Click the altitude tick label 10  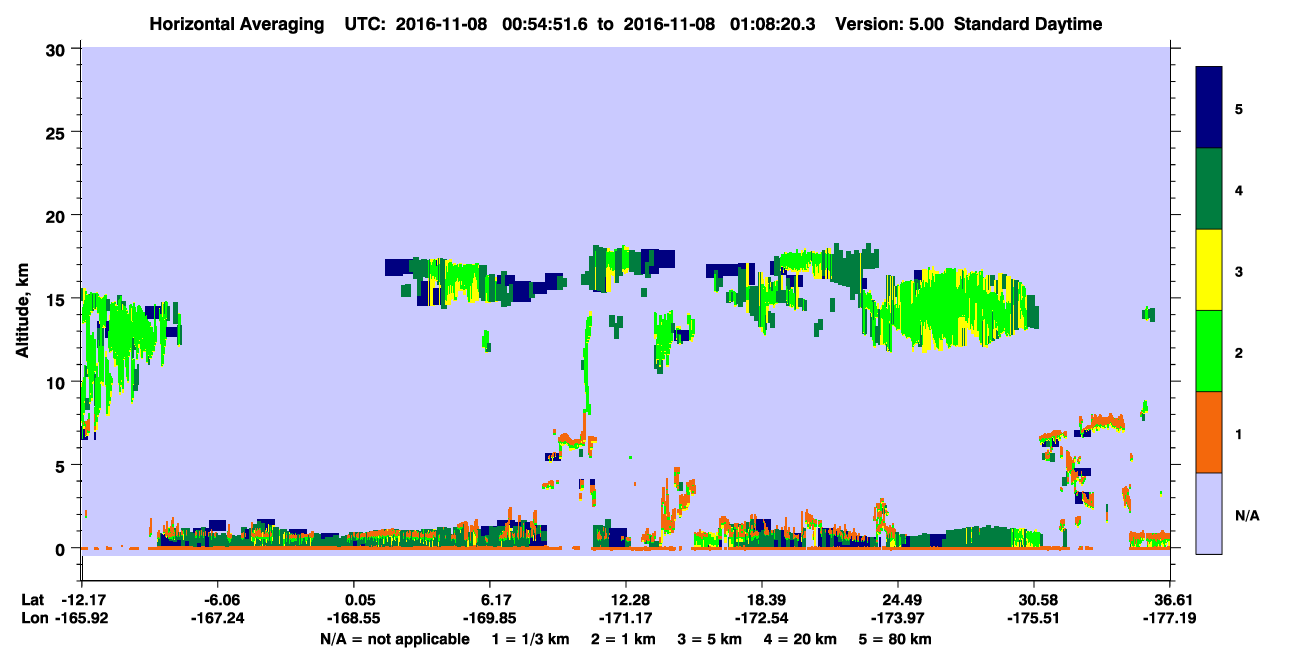click(58, 382)
